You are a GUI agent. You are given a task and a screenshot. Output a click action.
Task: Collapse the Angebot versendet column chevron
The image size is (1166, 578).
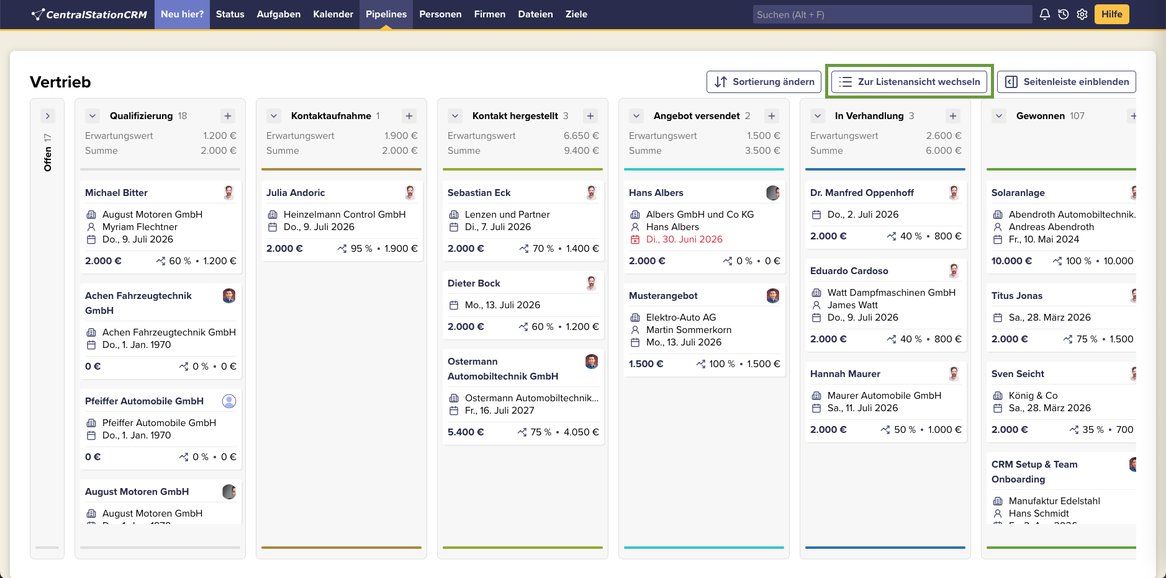tap(636, 116)
